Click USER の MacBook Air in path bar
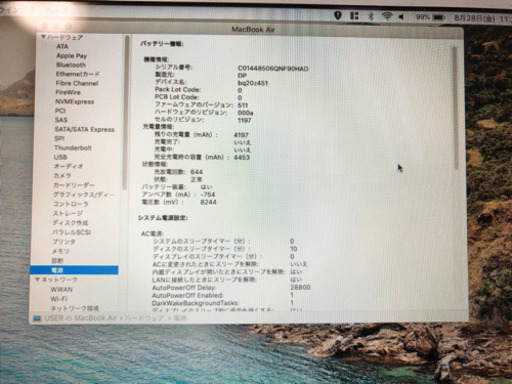512x384 pixels. pyautogui.click(x=80, y=318)
